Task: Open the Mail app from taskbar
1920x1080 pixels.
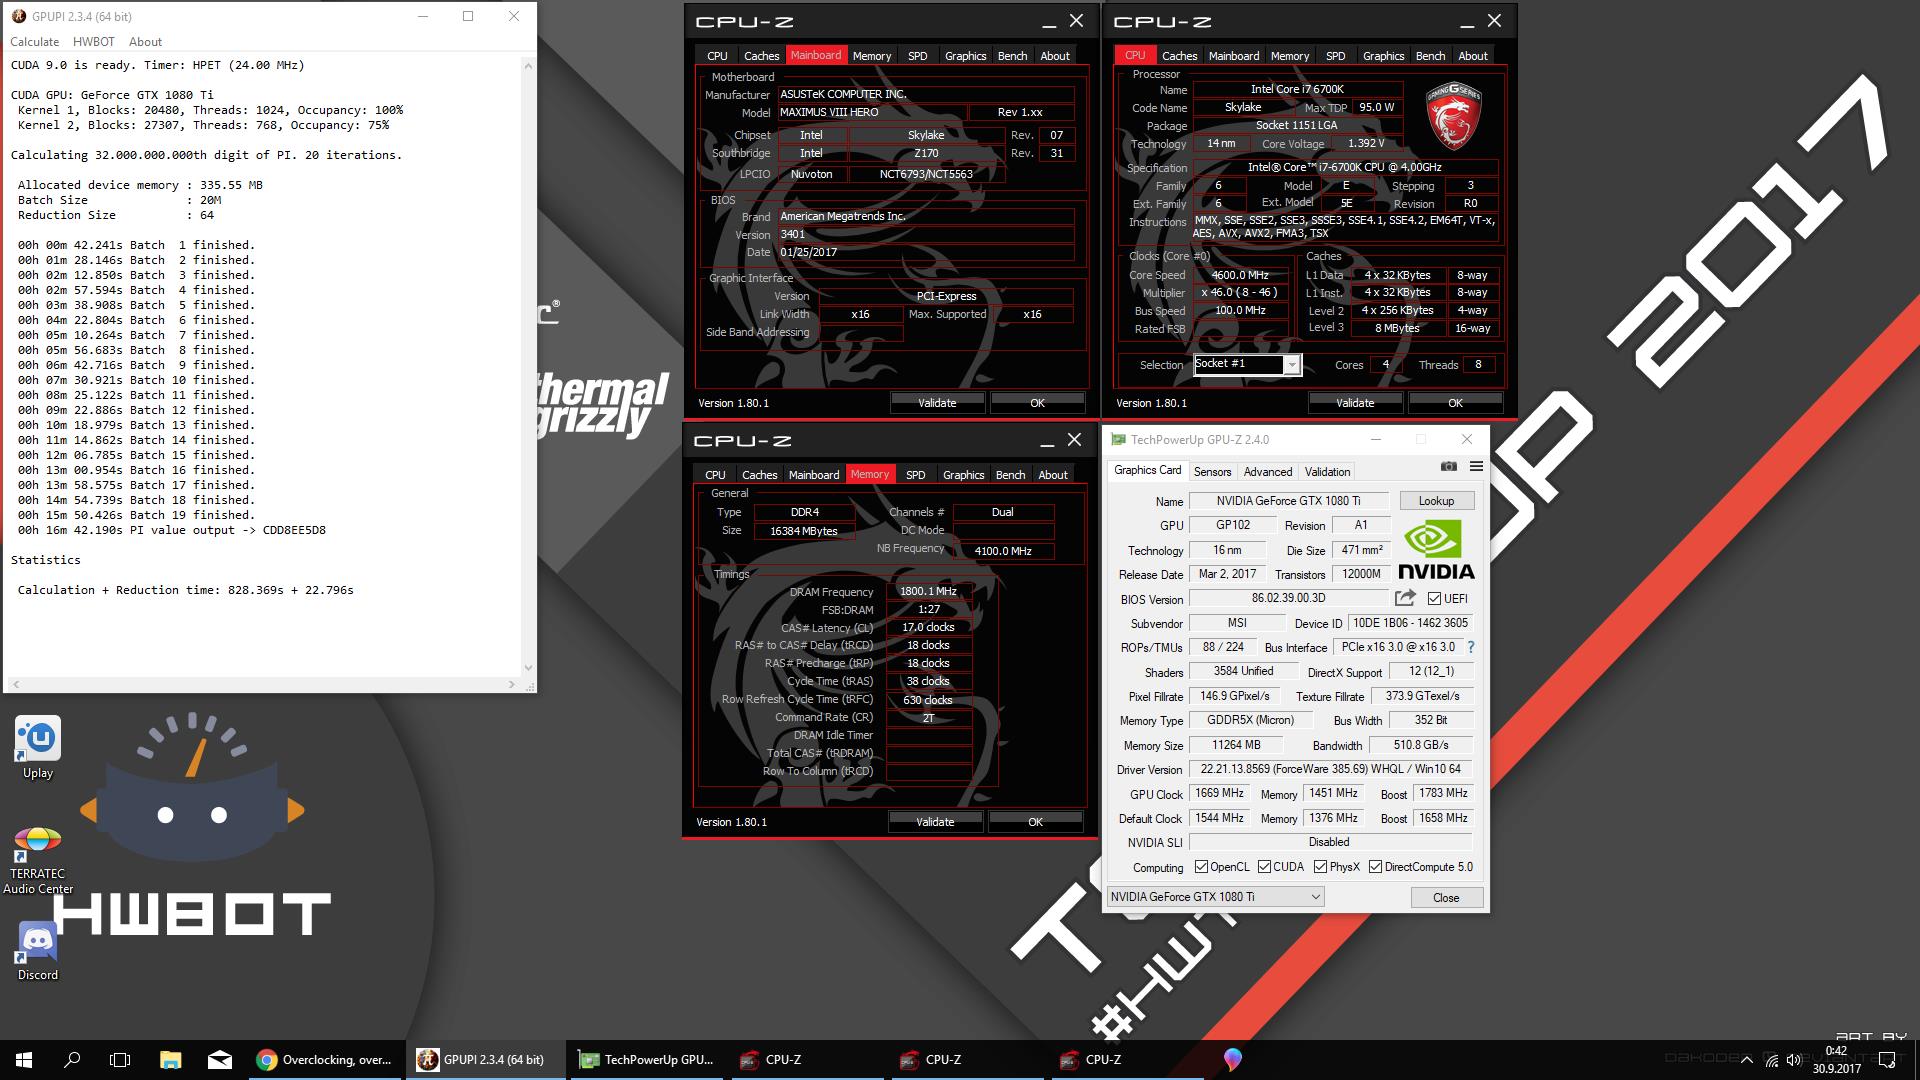Action: (x=220, y=1059)
